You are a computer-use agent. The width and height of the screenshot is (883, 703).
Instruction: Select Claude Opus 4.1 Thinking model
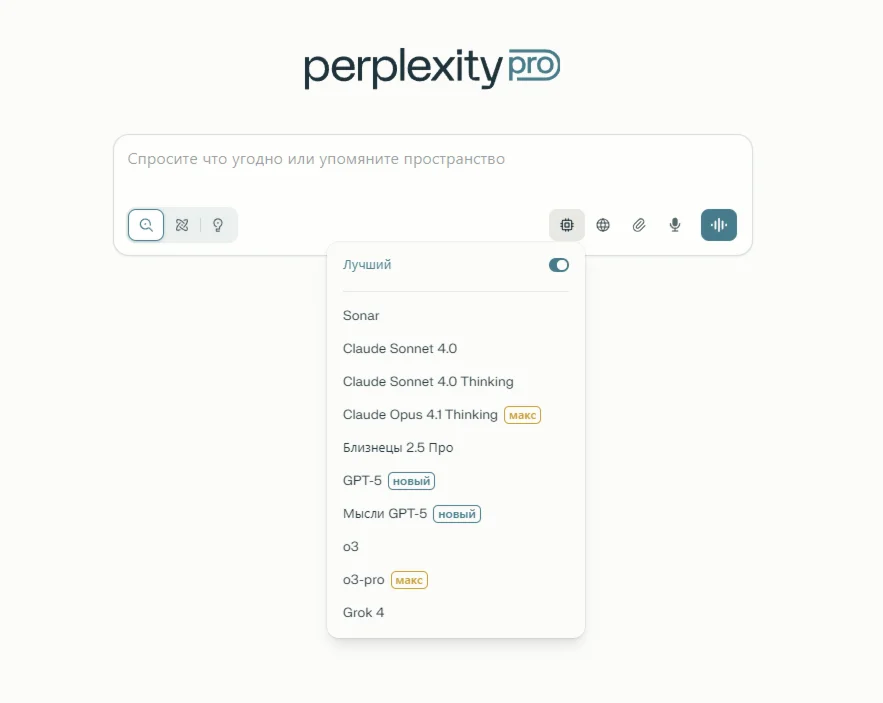coord(420,415)
